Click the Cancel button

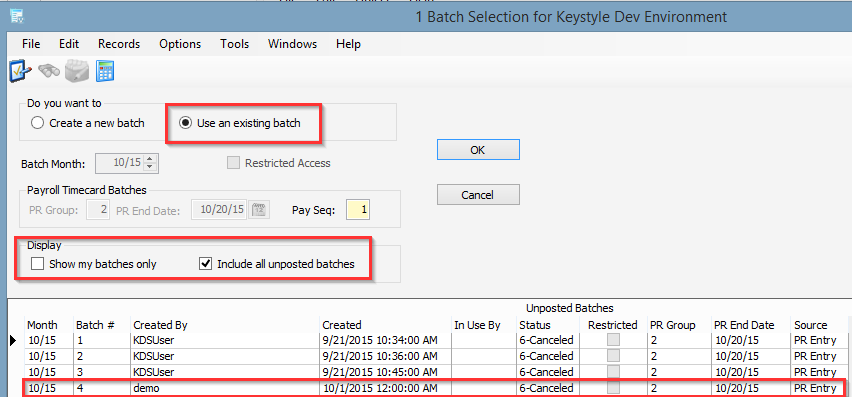click(478, 194)
